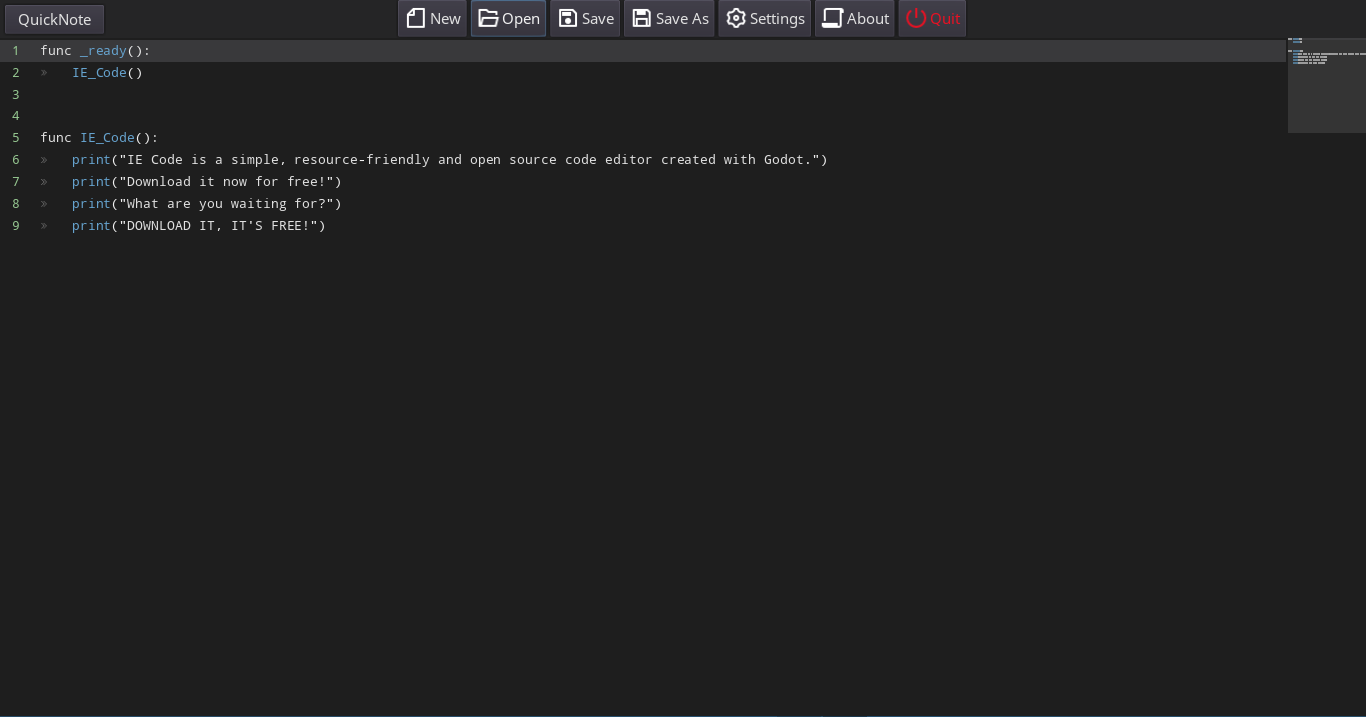
Task: Click the "DOWNLOAD IT, IT'S FREE!" line
Action: [199, 225]
